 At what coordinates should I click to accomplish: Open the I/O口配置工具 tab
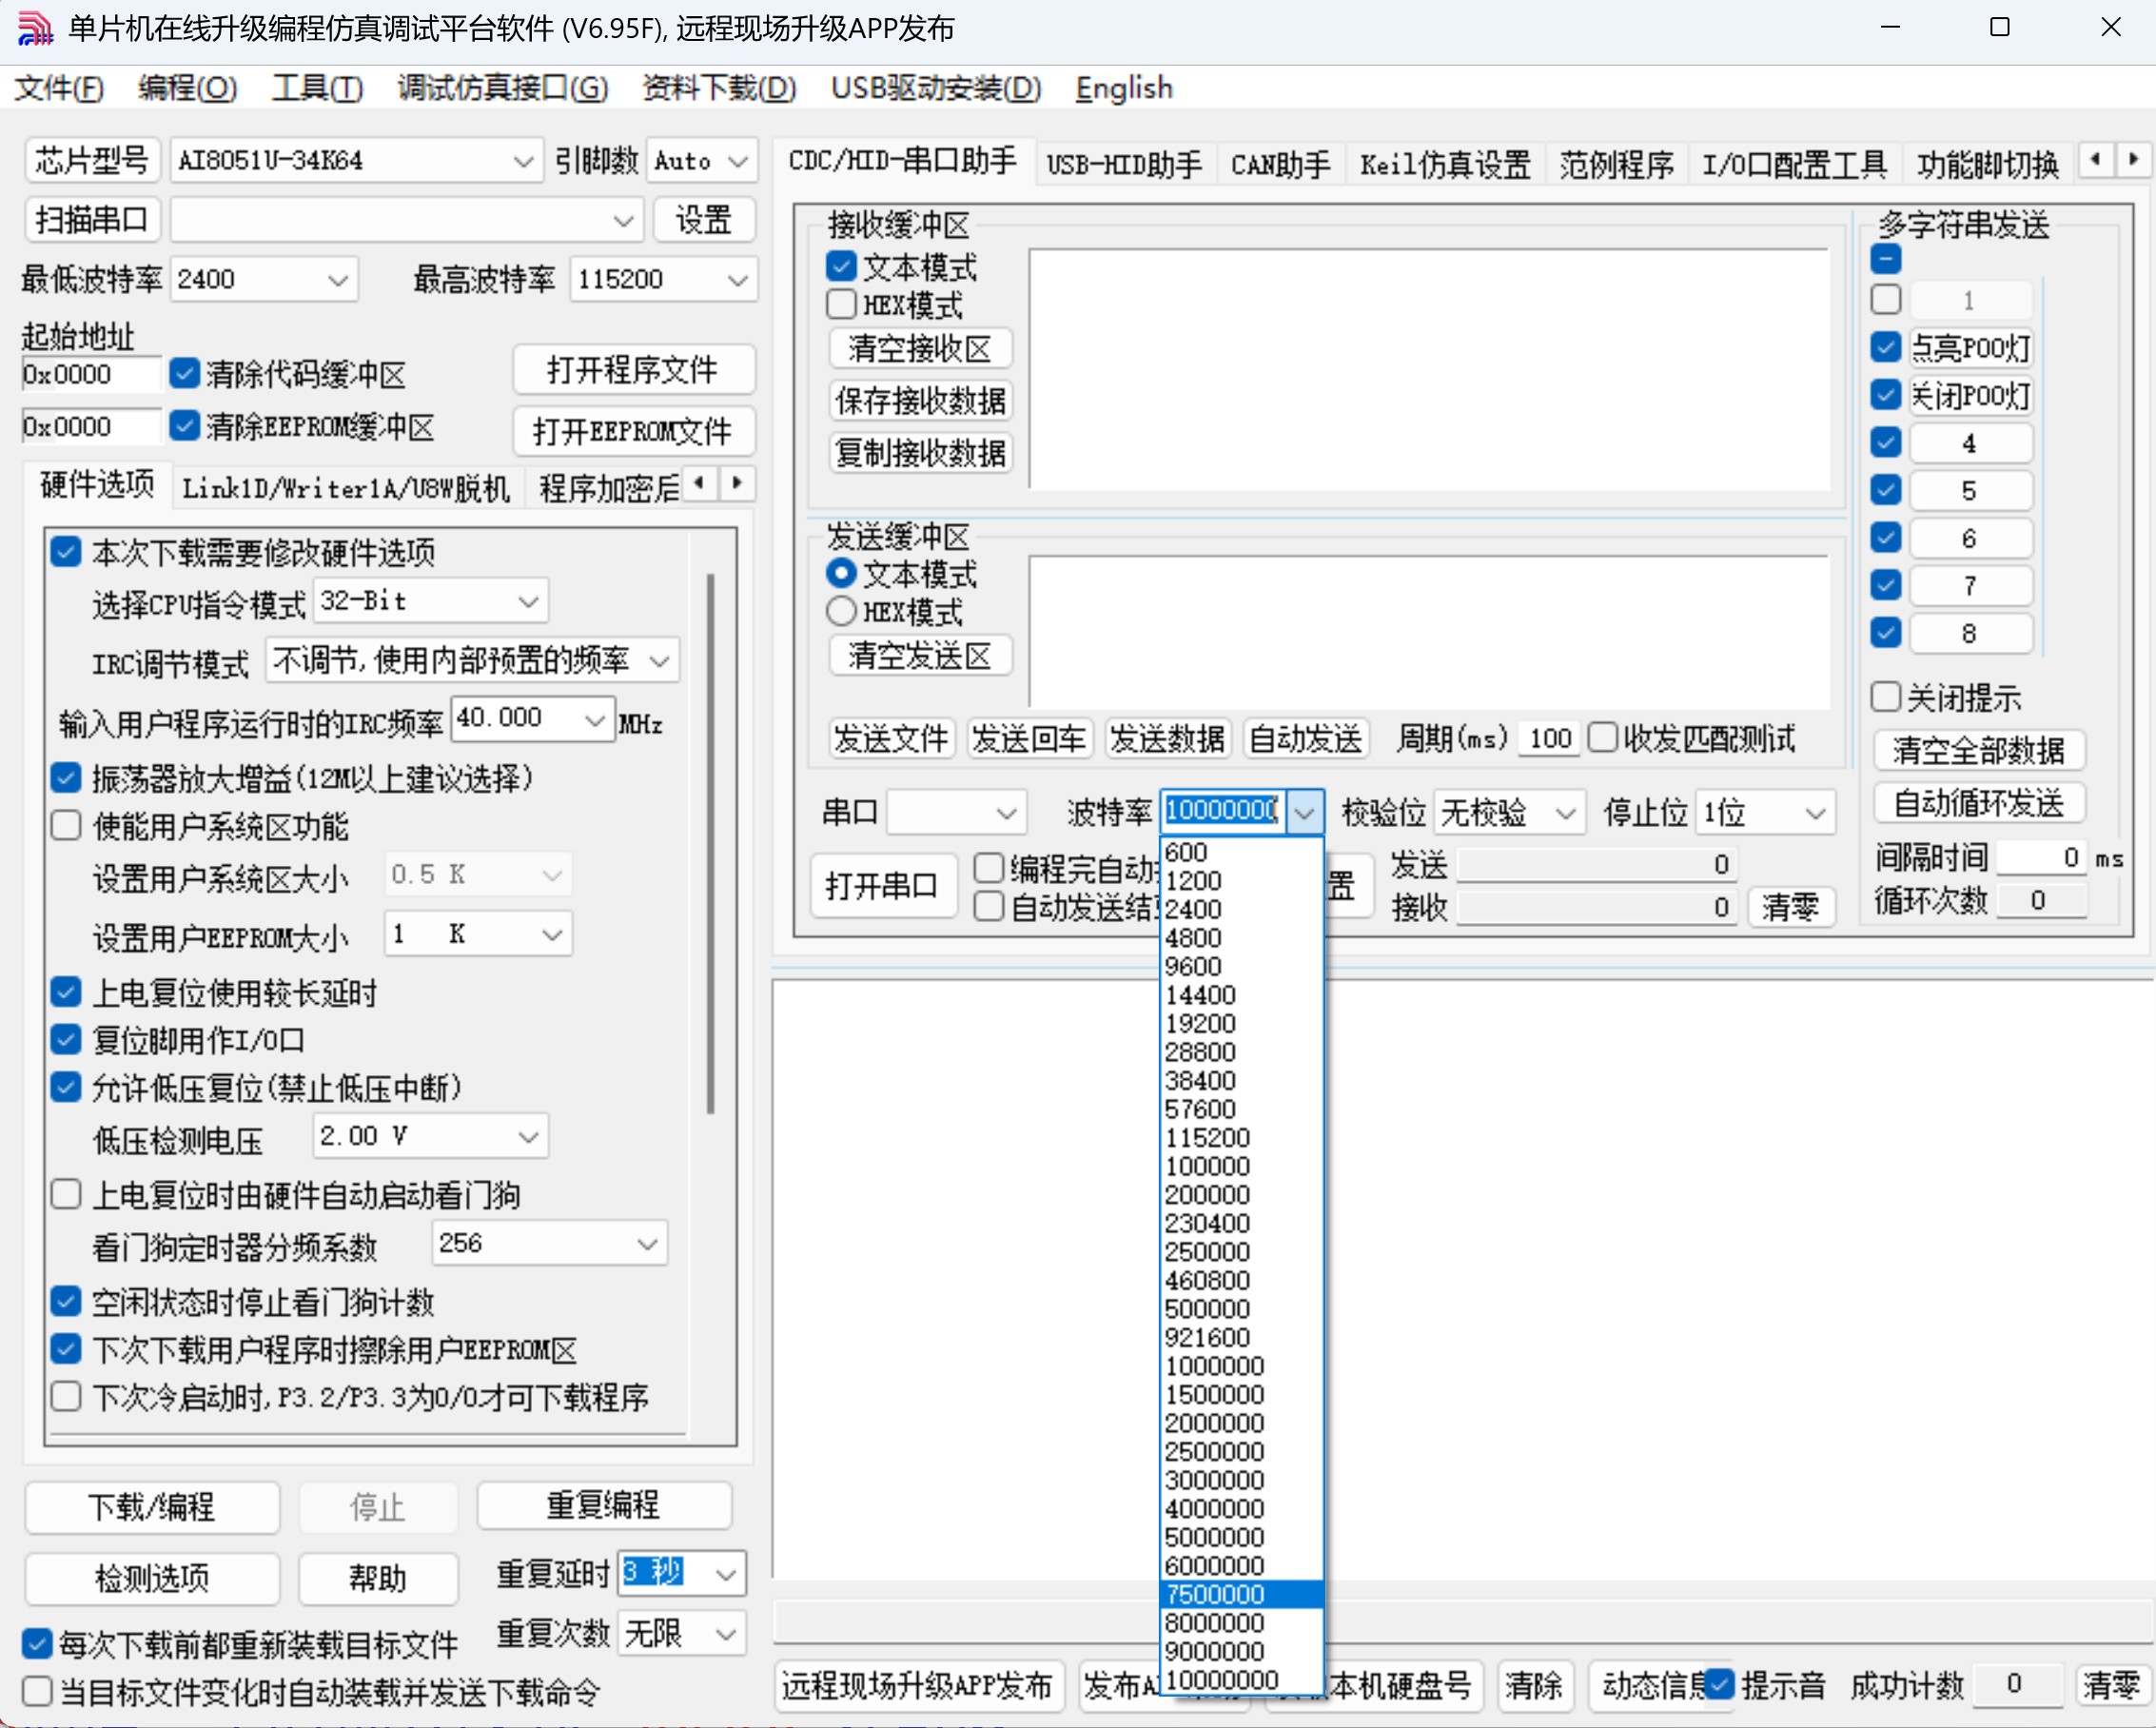point(1794,164)
